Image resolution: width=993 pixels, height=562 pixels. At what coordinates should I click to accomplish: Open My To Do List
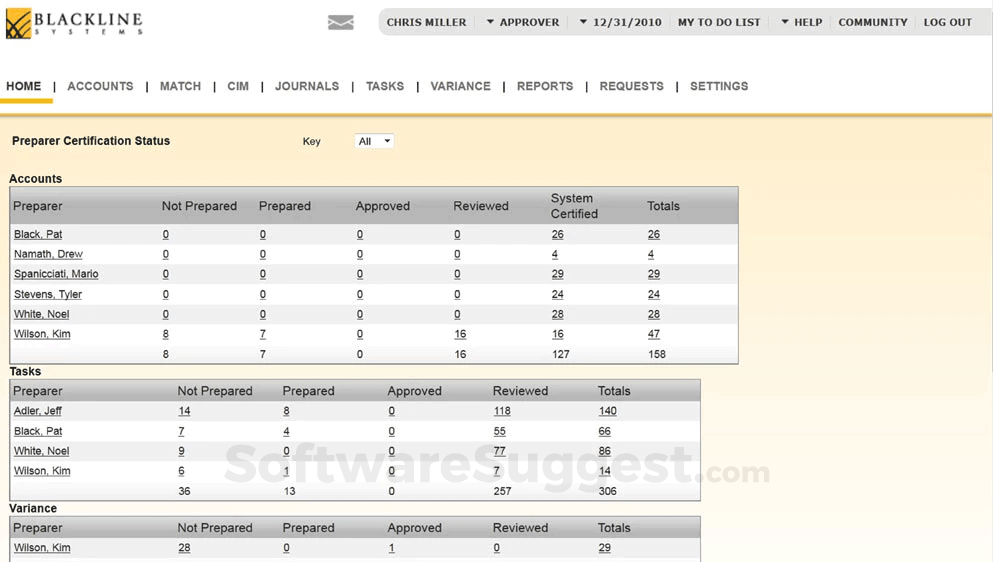coord(719,22)
